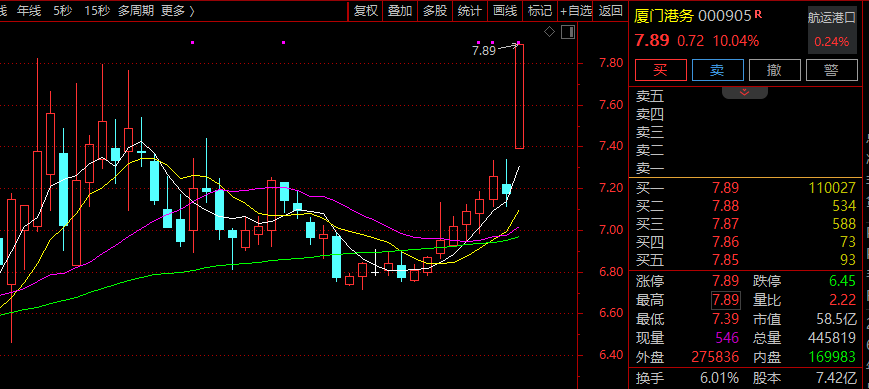Click the red 买 buy button
869x389 pixels.
point(661,70)
